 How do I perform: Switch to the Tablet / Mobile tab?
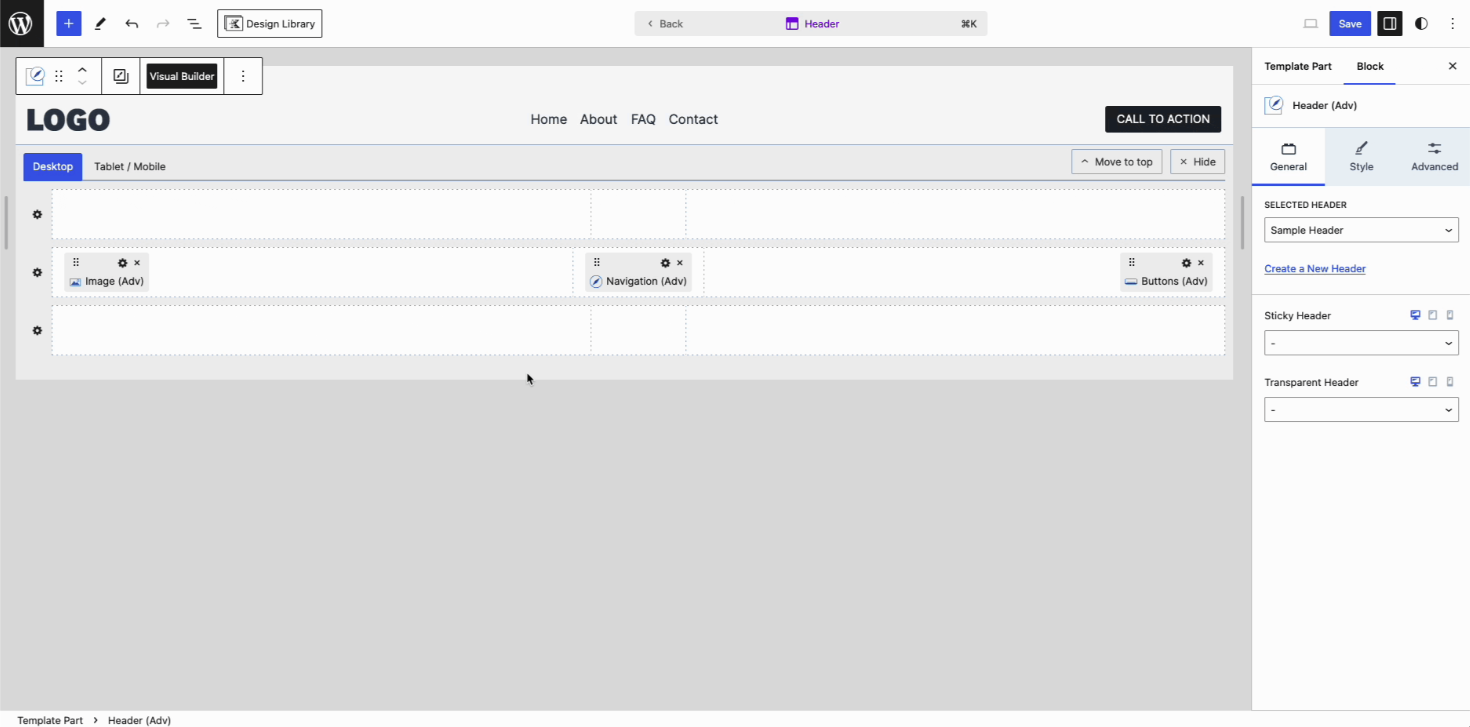coord(130,166)
